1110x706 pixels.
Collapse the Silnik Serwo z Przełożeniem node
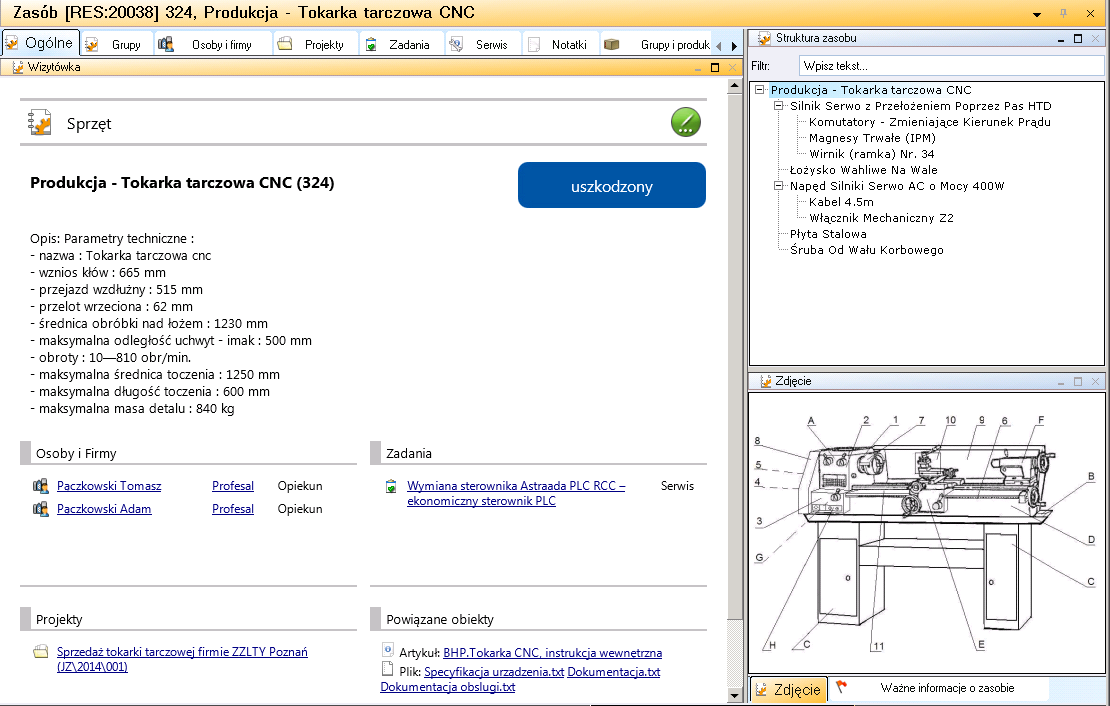[778, 106]
